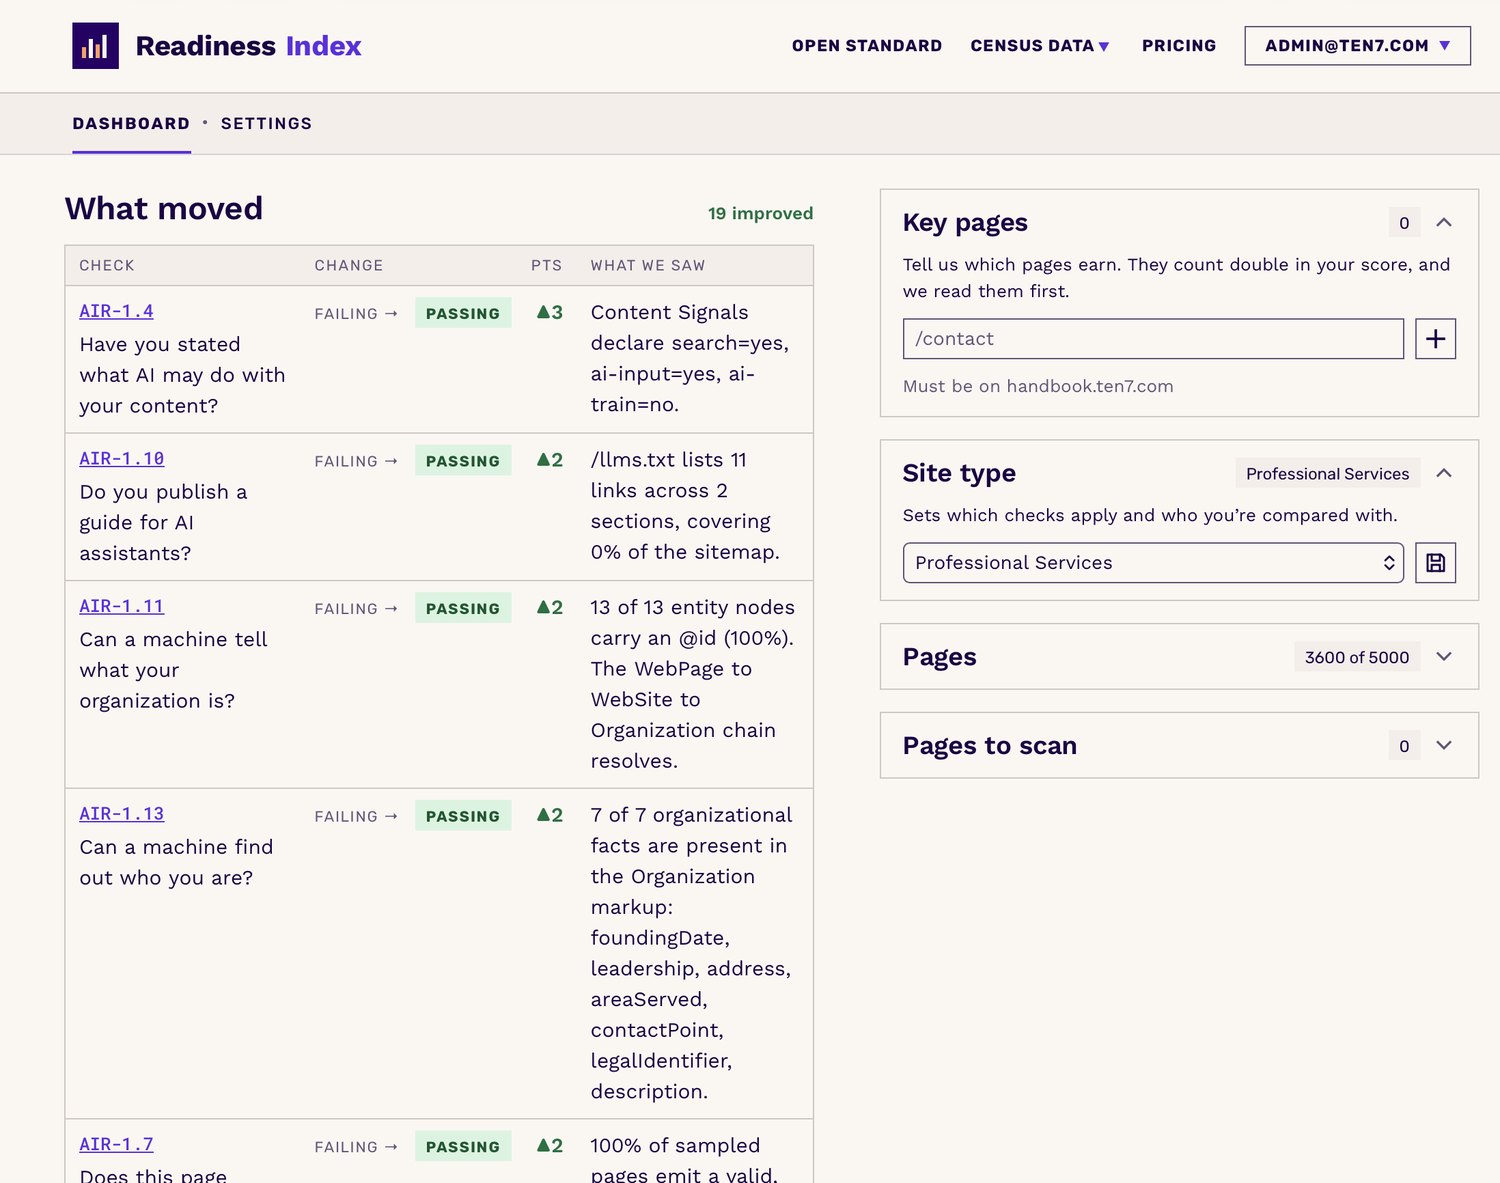
Task: Click the zero count badge on Pages to scan
Action: [x=1404, y=746]
